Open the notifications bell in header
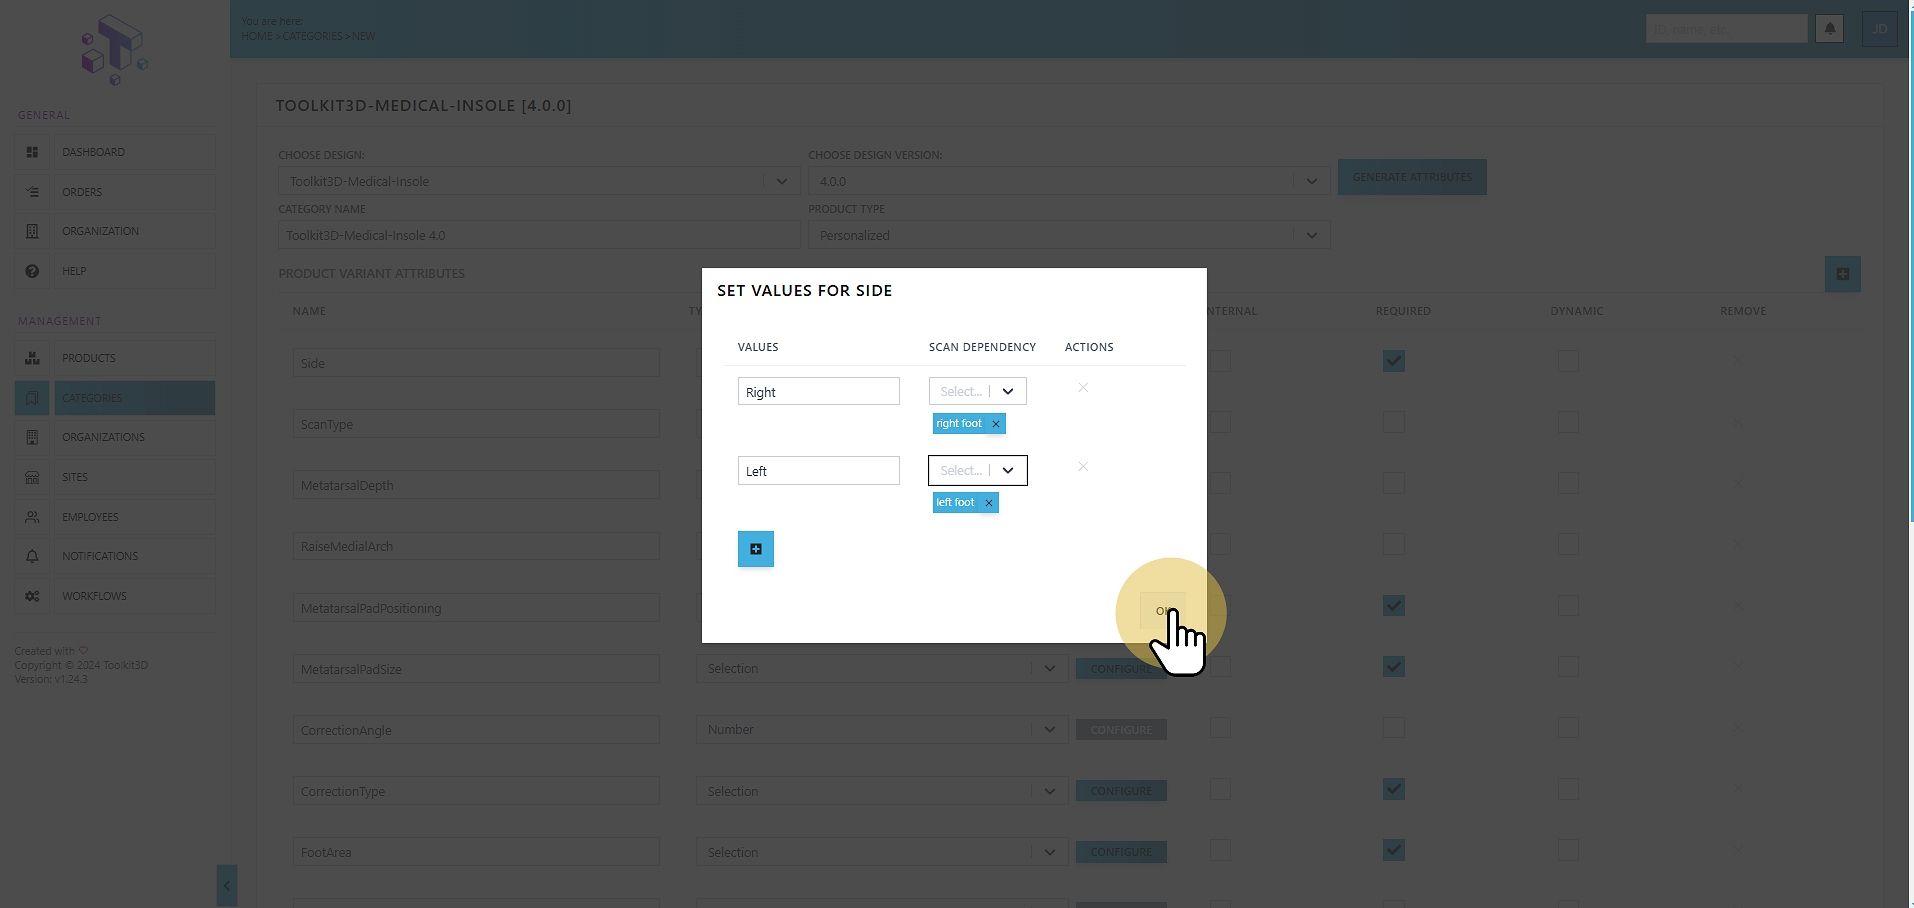 [x=1829, y=29]
